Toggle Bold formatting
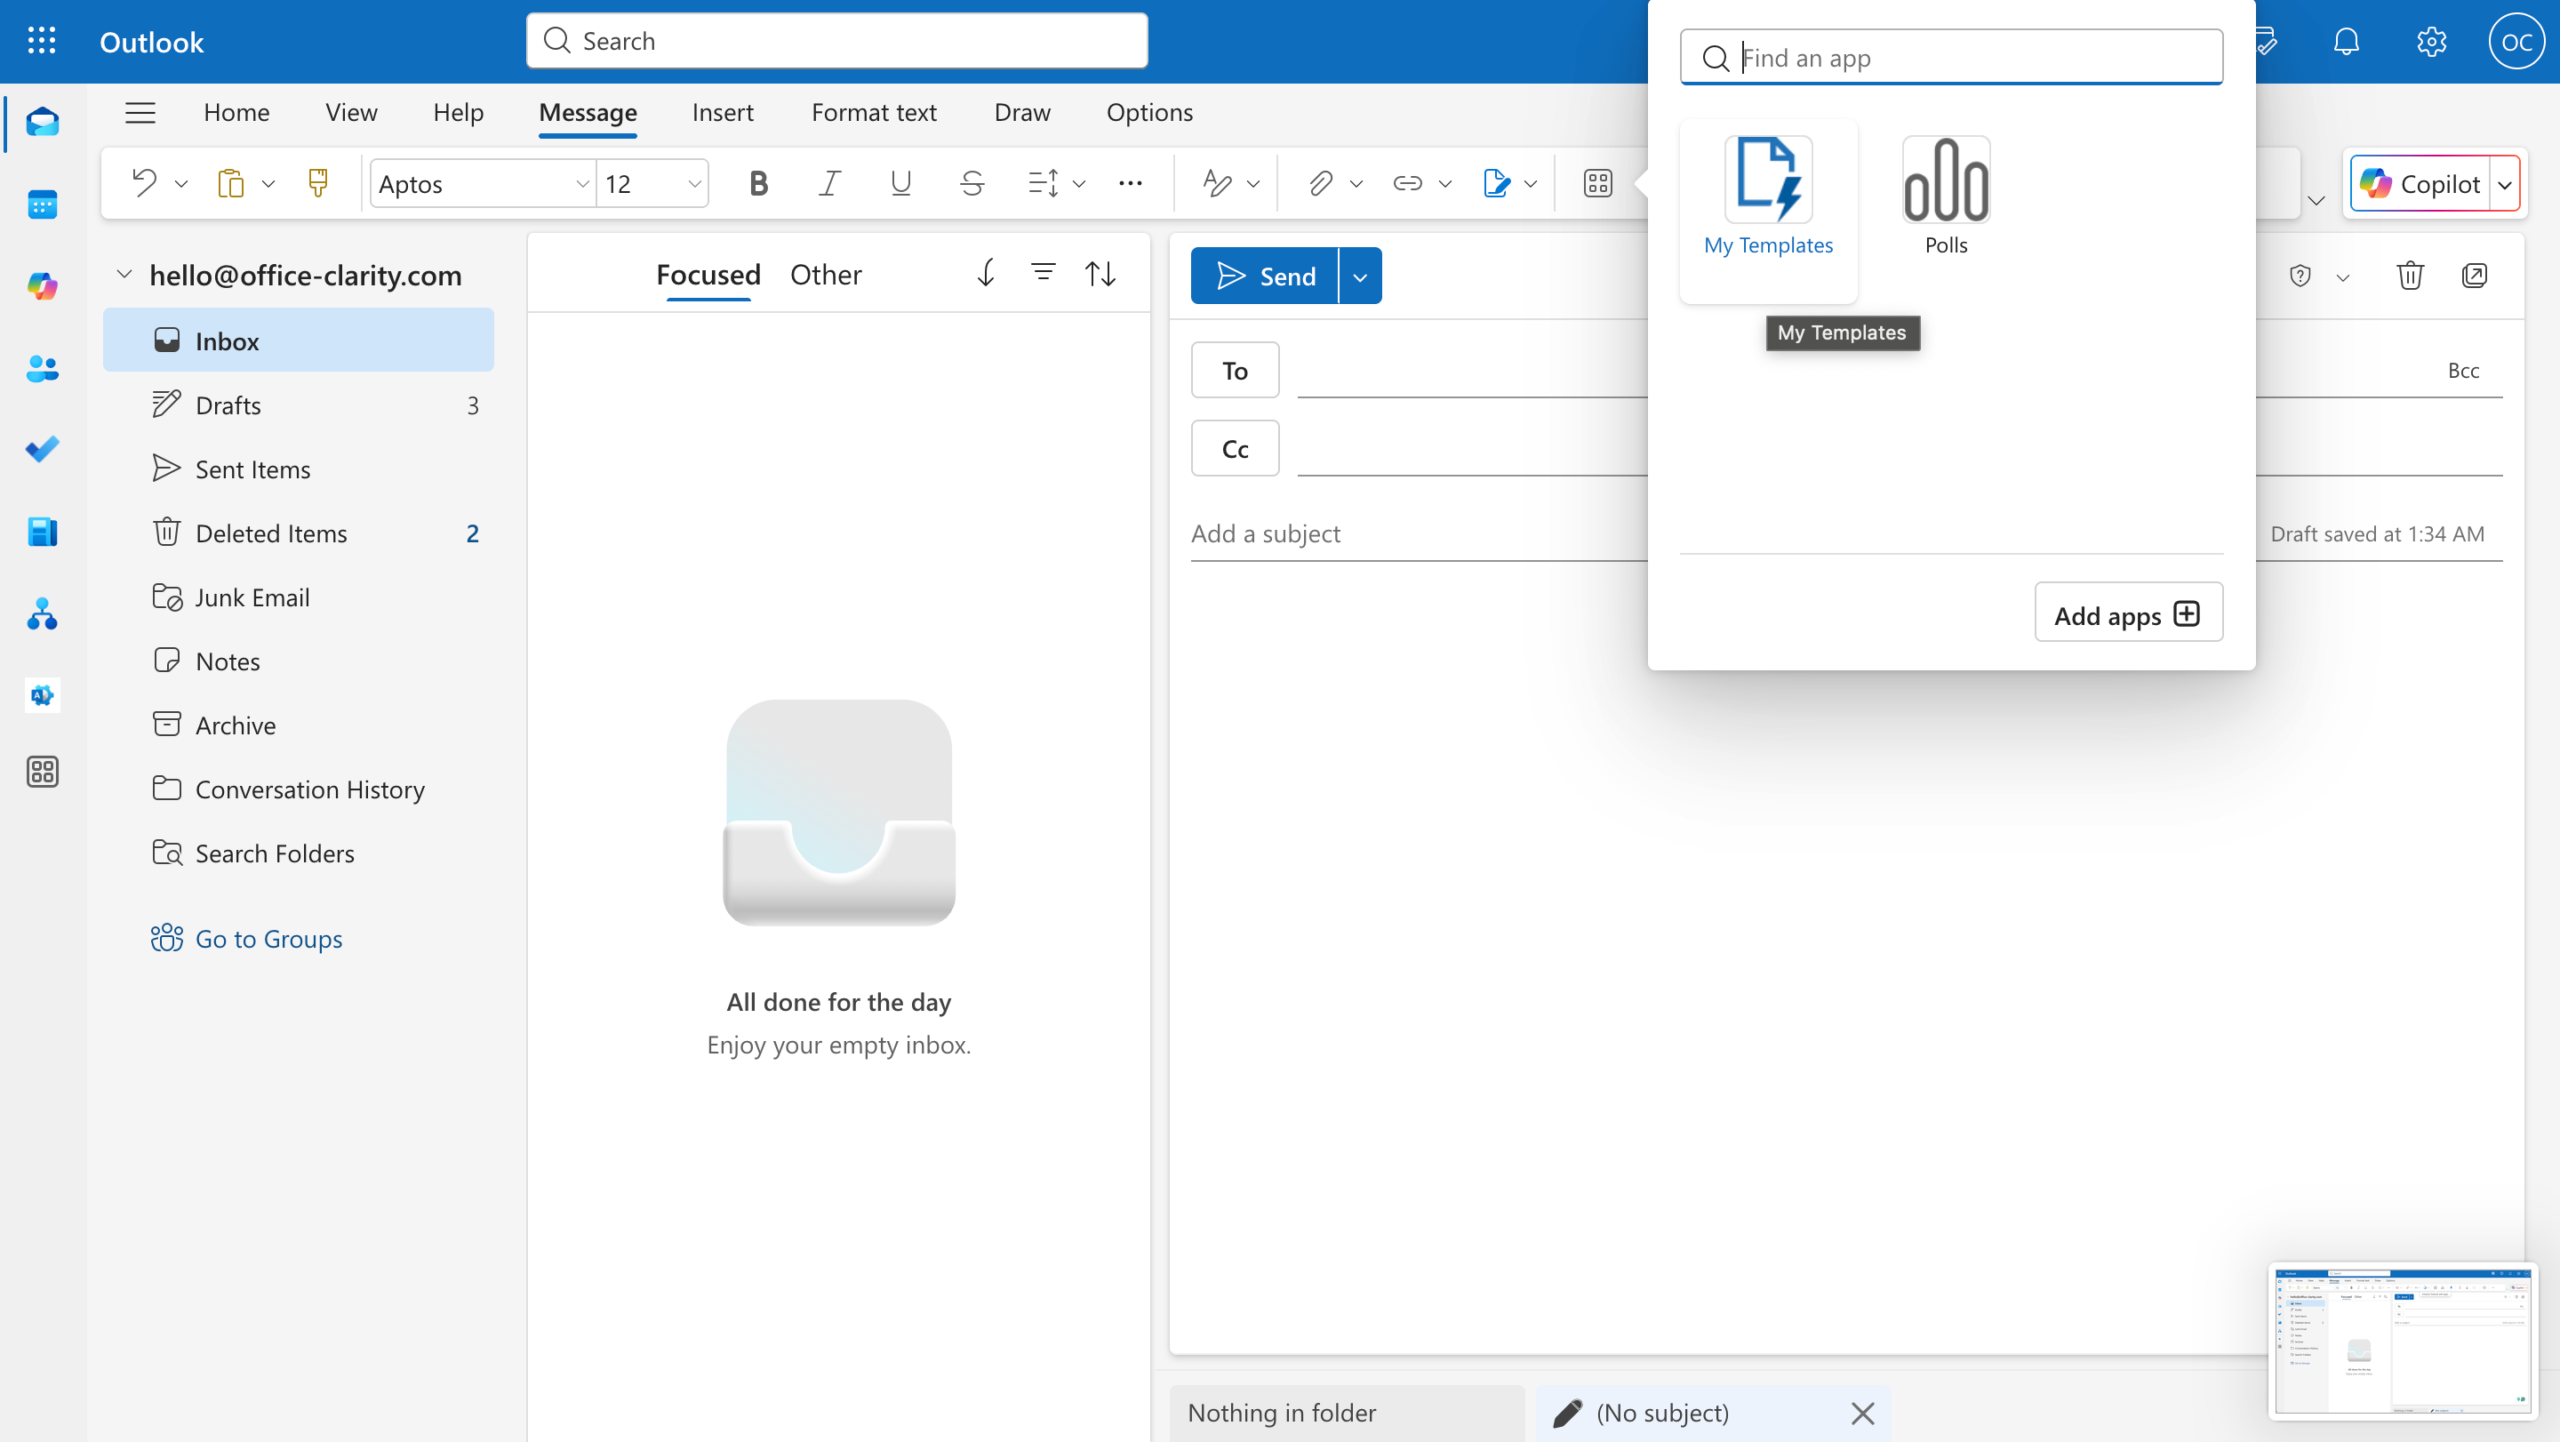The image size is (2560, 1442). pyautogui.click(x=758, y=183)
